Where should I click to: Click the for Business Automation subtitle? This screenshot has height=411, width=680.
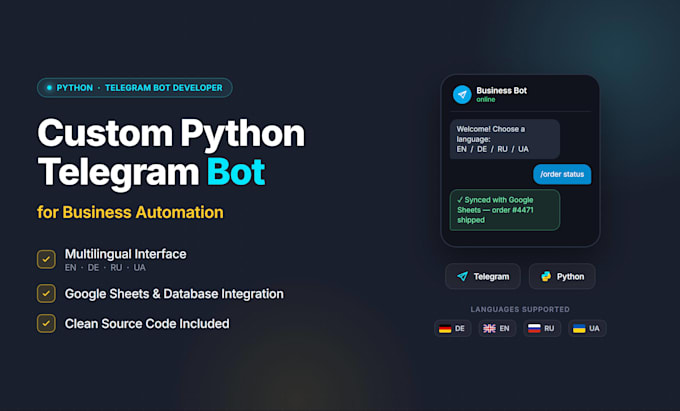[x=130, y=212]
